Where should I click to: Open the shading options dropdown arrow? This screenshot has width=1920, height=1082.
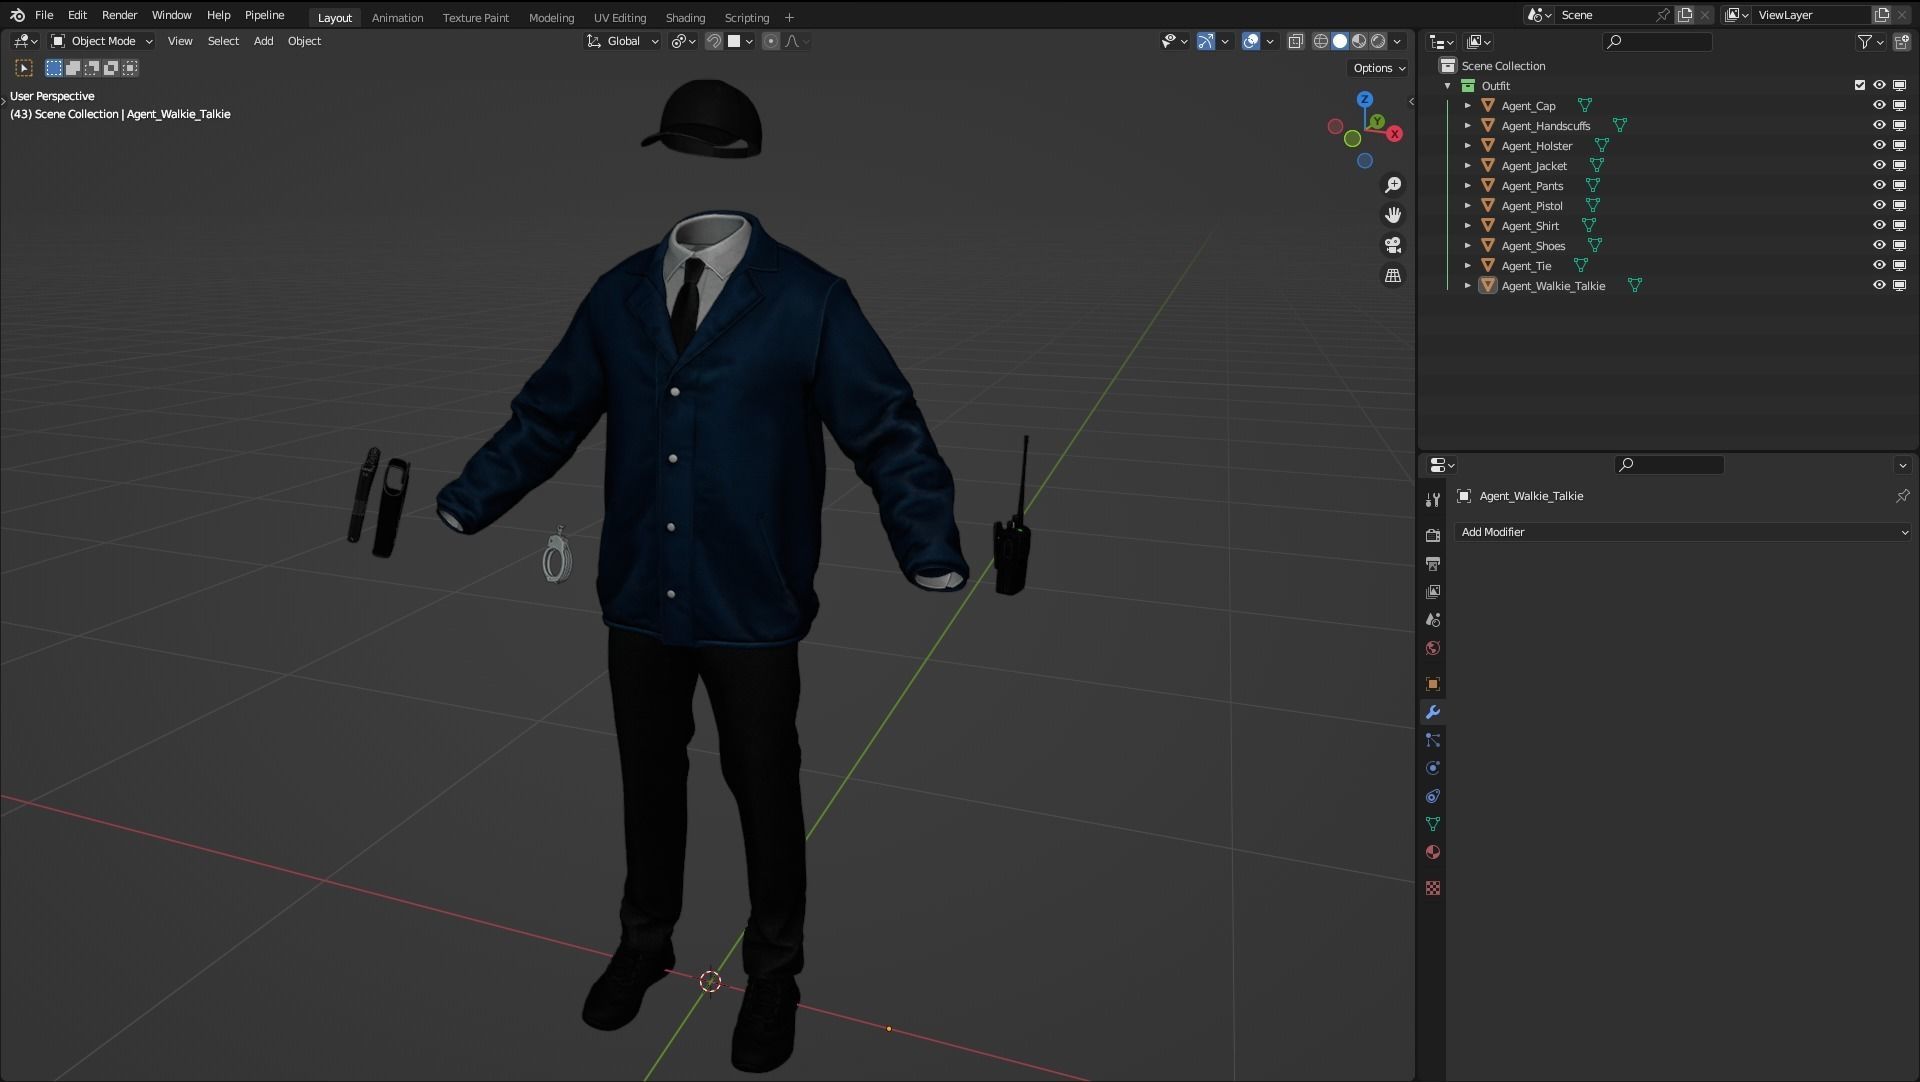1398,41
